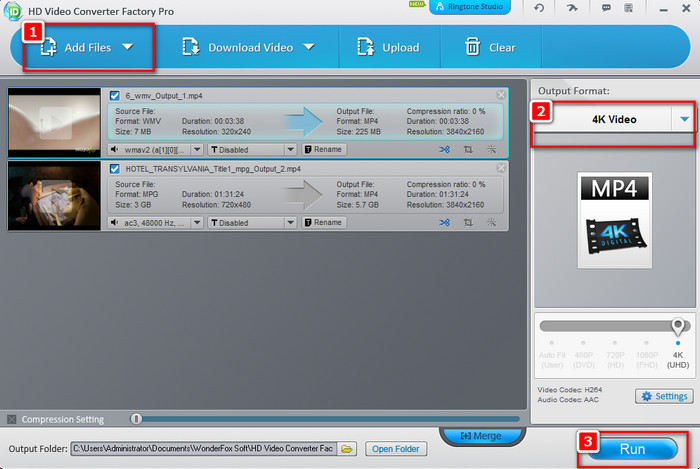The width and height of the screenshot is (700, 469).
Task: Play the 6_wmv video thumbnail
Action: 54,122
